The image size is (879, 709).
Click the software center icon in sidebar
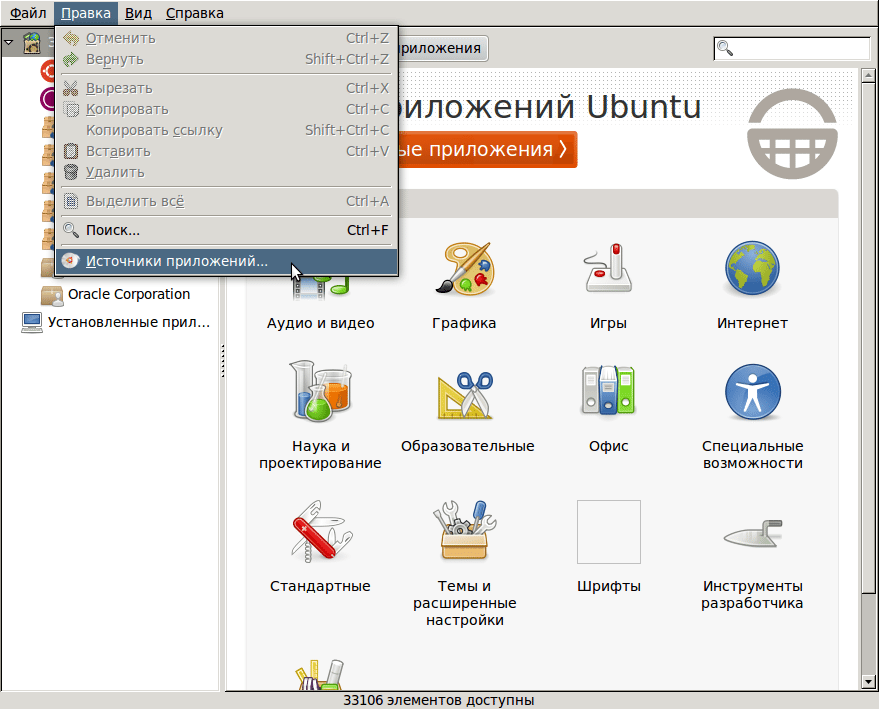tap(32, 42)
